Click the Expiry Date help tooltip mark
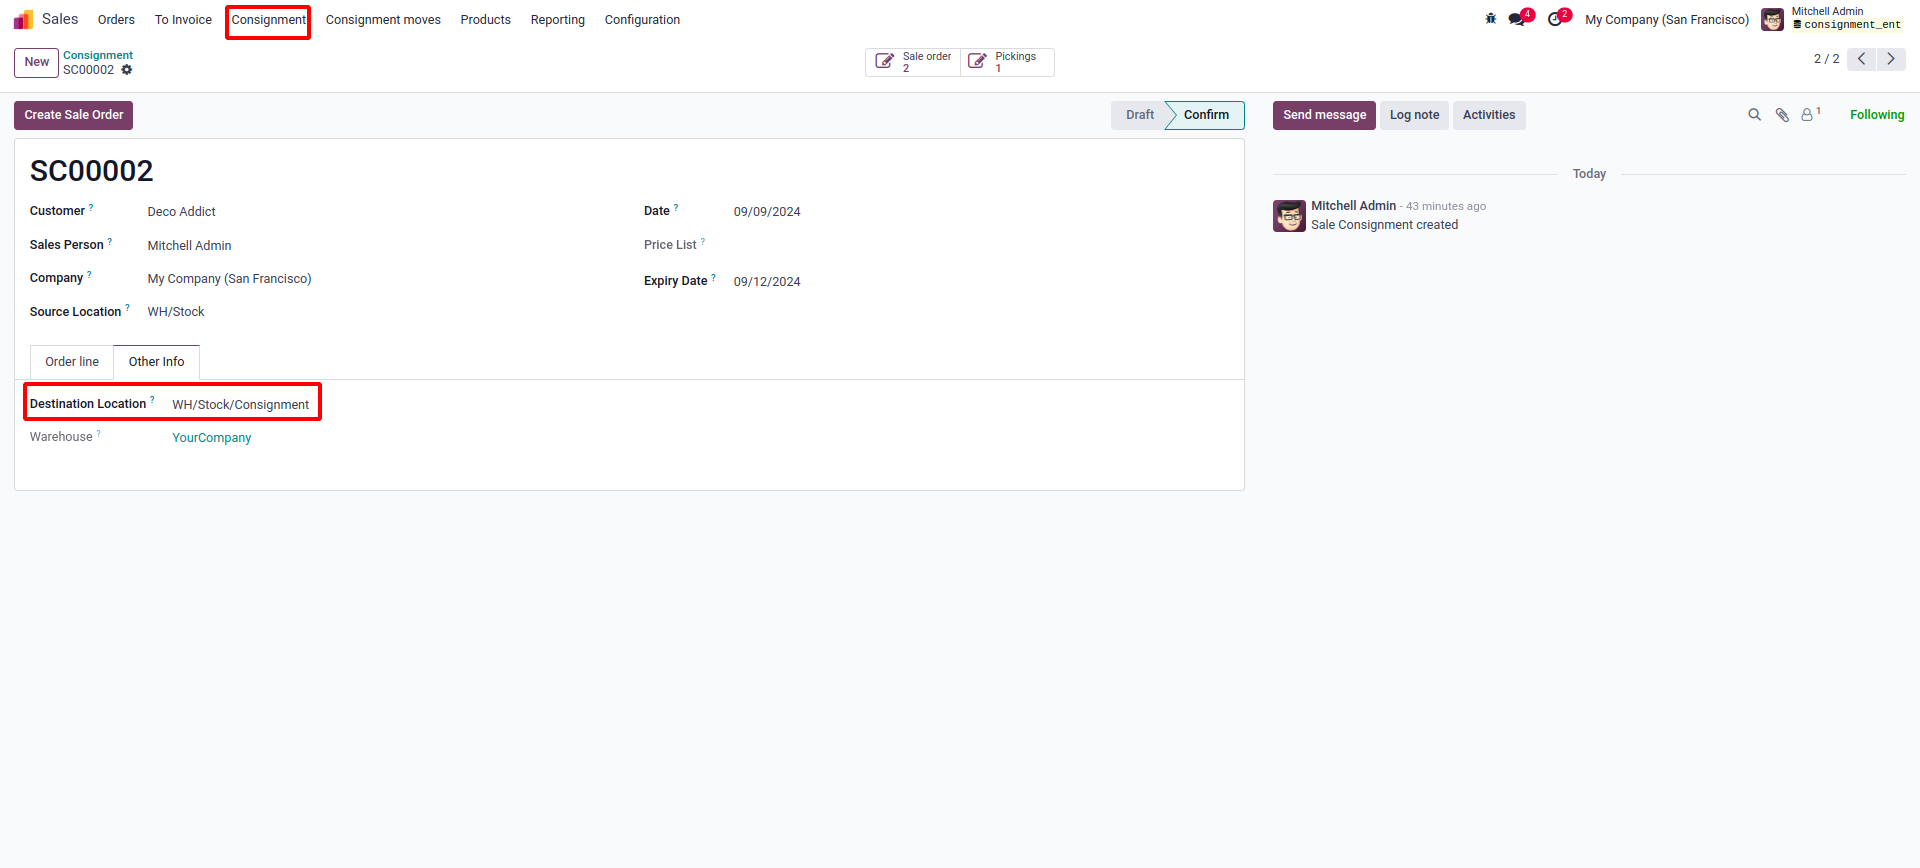Image resolution: width=1920 pixels, height=868 pixels. click(x=713, y=278)
